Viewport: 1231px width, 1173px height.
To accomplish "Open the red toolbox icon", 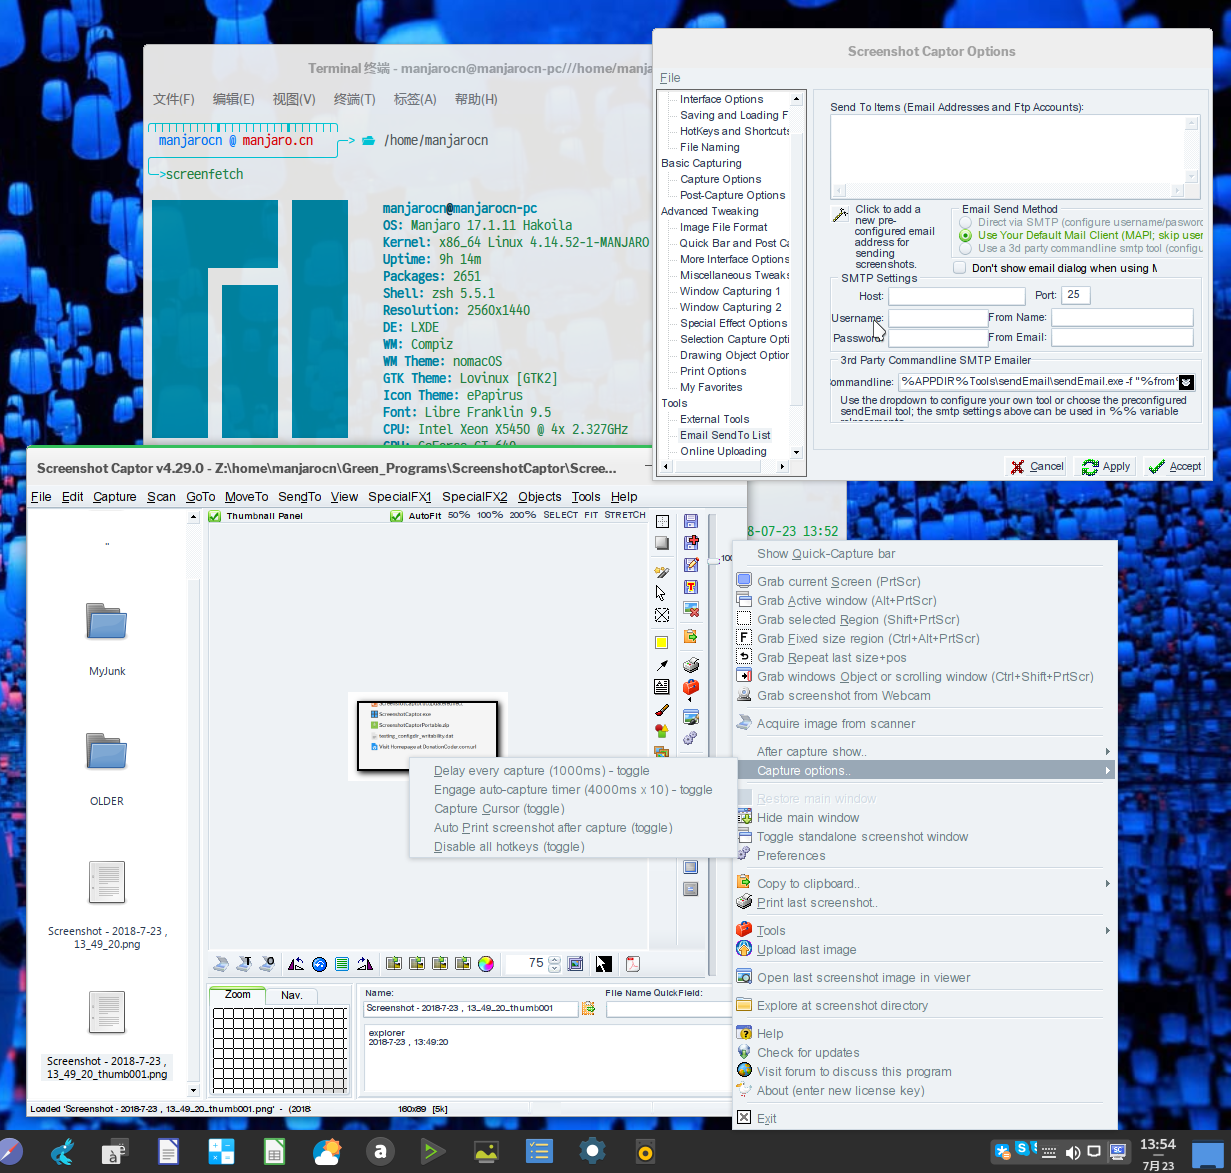I will tap(690, 688).
